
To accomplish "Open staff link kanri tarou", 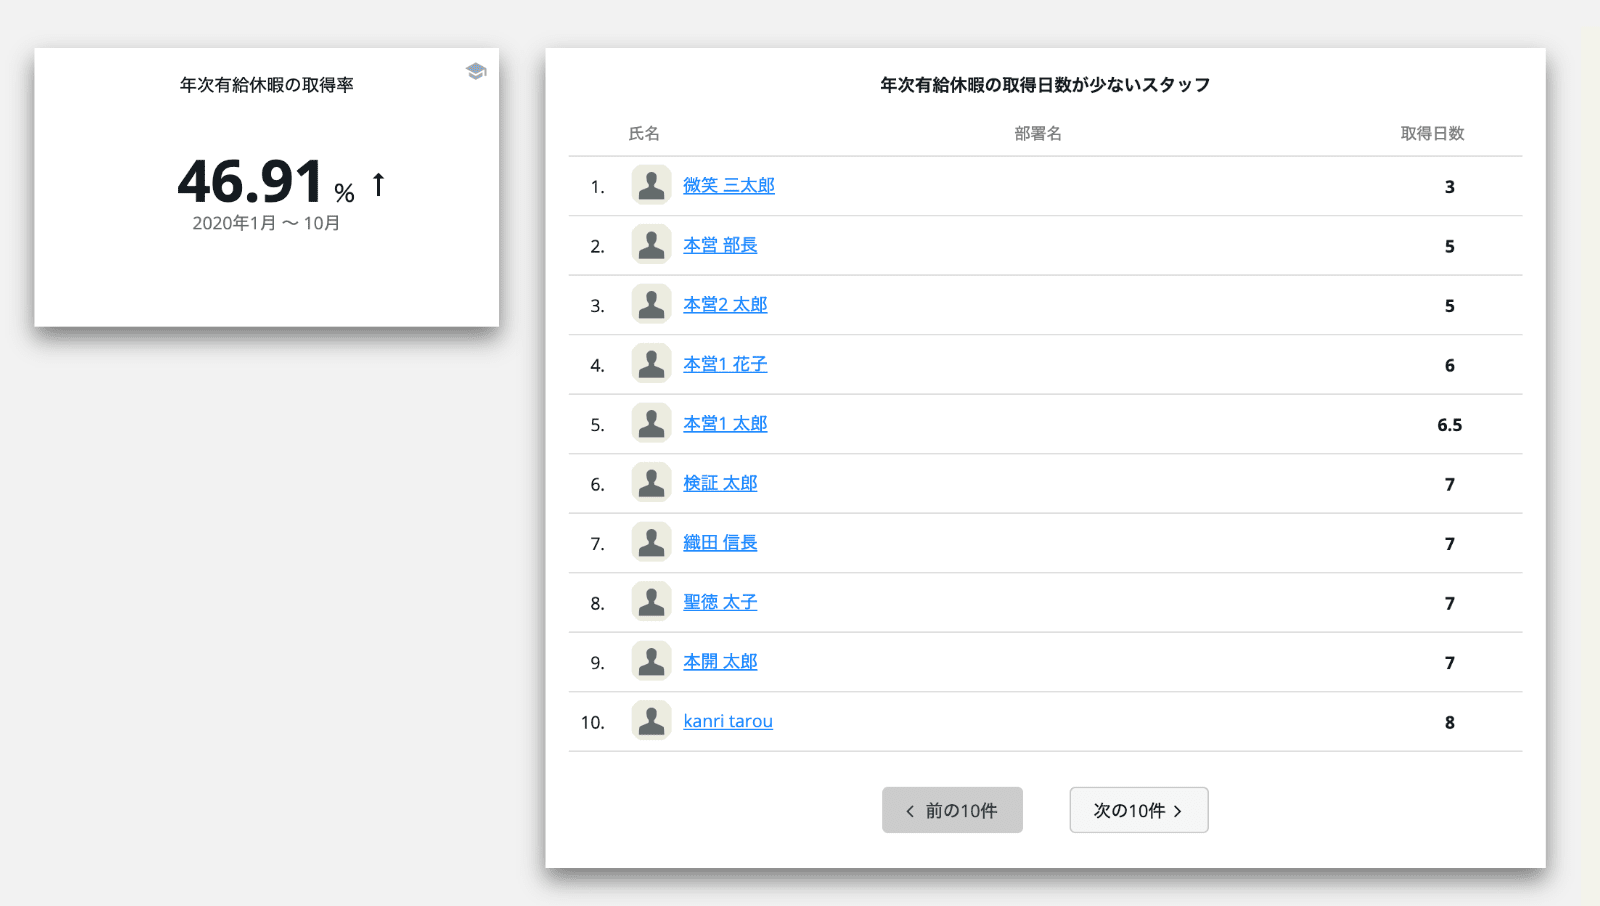I will [x=728, y=721].
